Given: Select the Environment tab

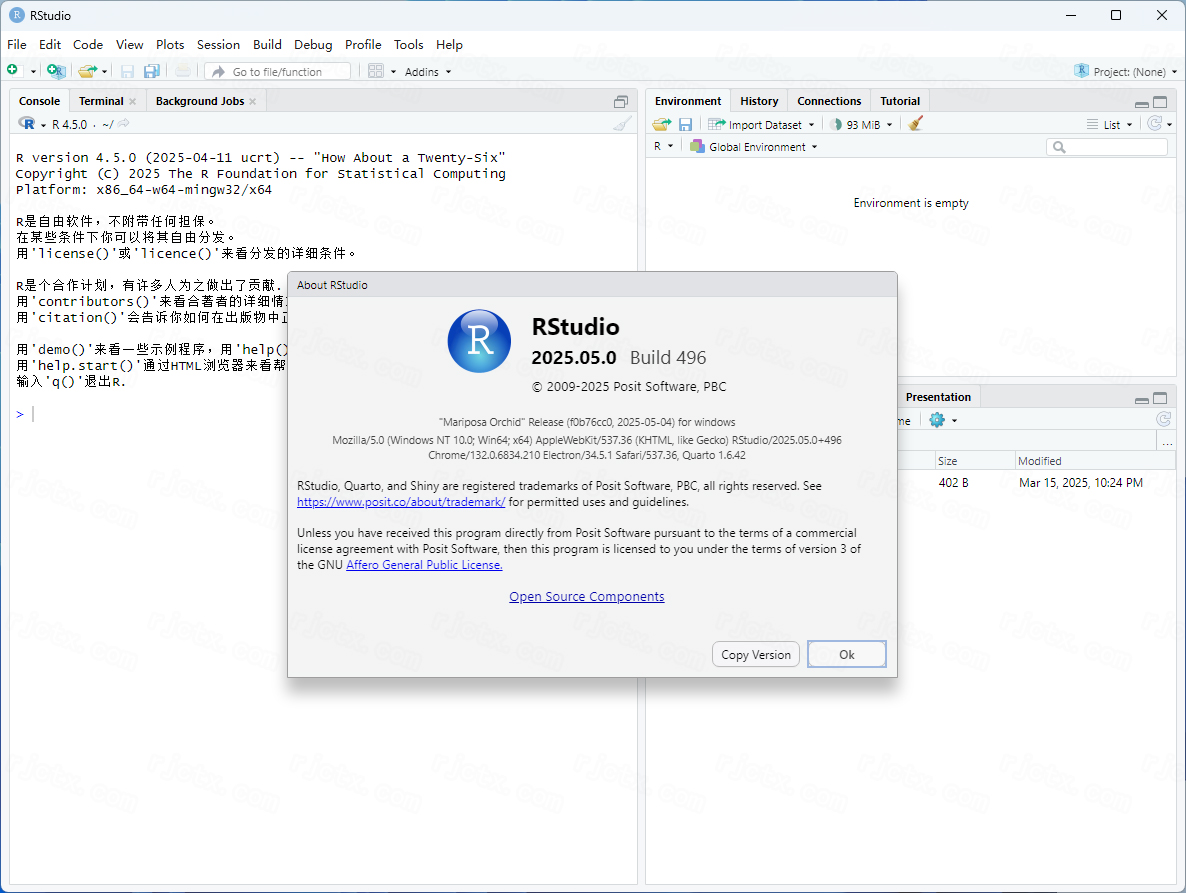Looking at the screenshot, I should [x=688, y=101].
